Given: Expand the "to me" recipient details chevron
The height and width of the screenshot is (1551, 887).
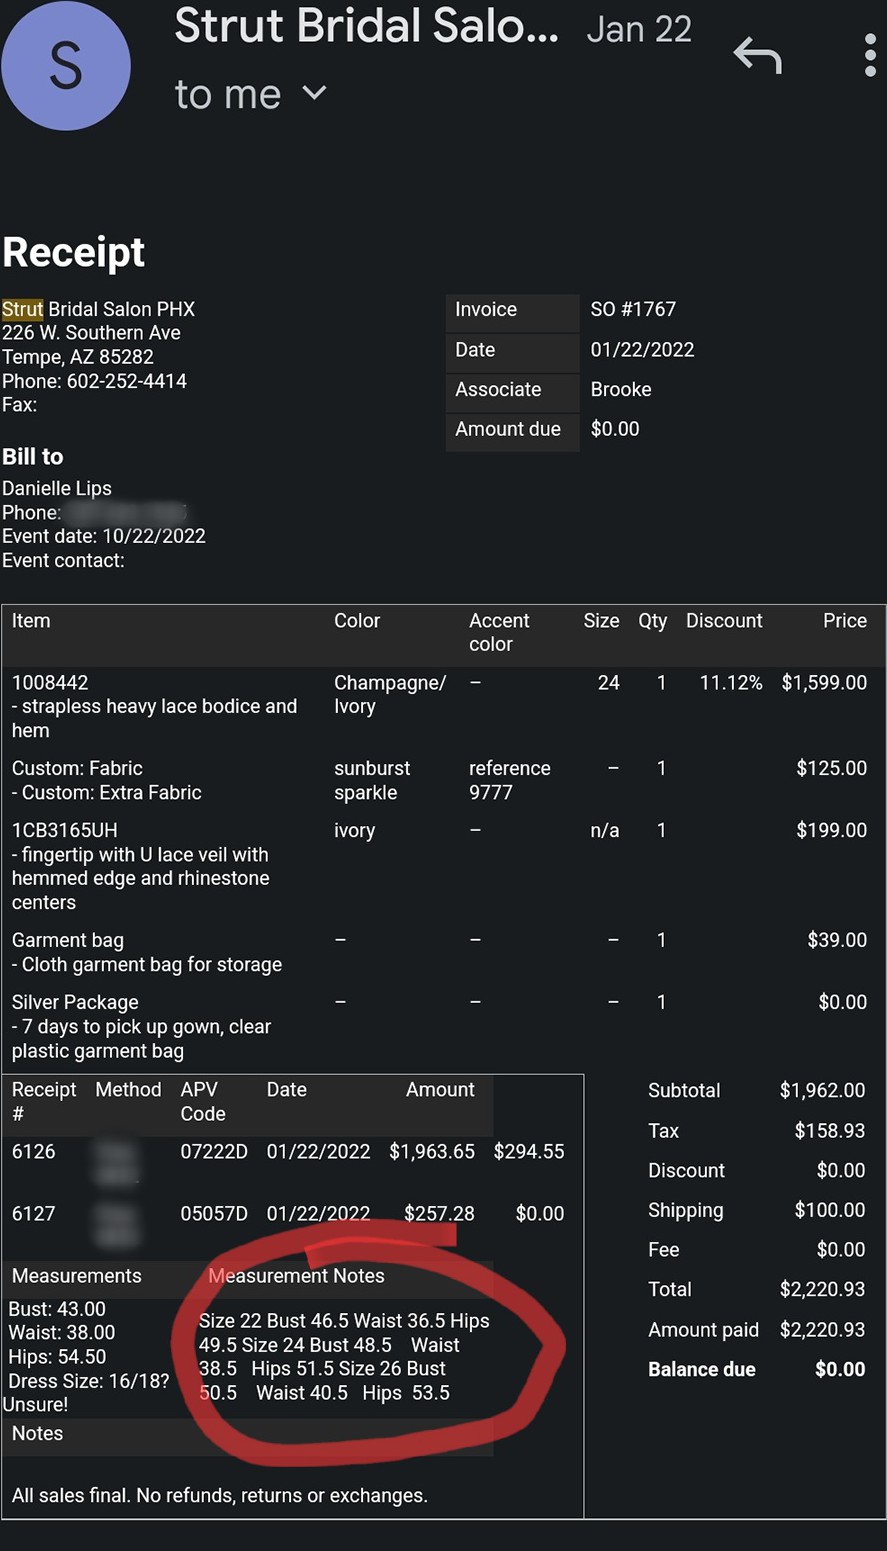Looking at the screenshot, I should click(x=314, y=93).
